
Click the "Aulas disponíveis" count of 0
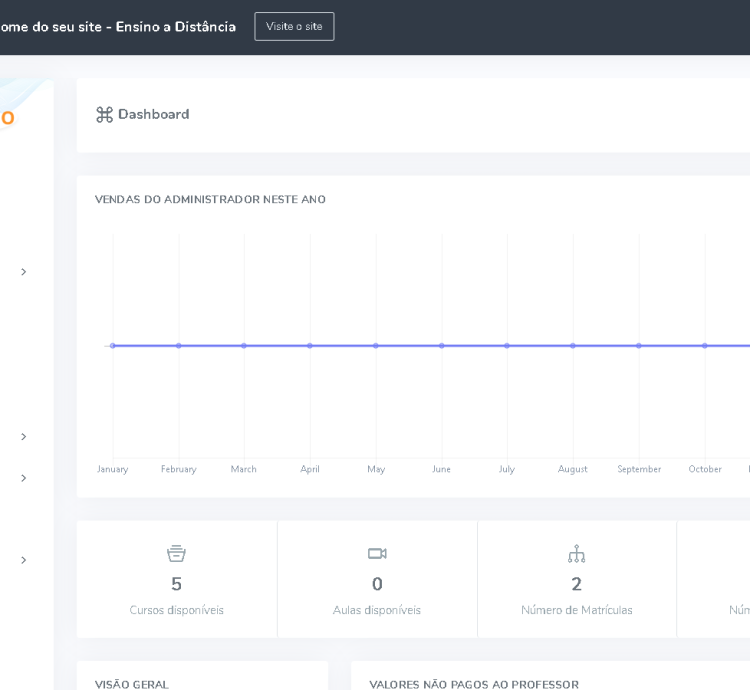click(x=377, y=584)
